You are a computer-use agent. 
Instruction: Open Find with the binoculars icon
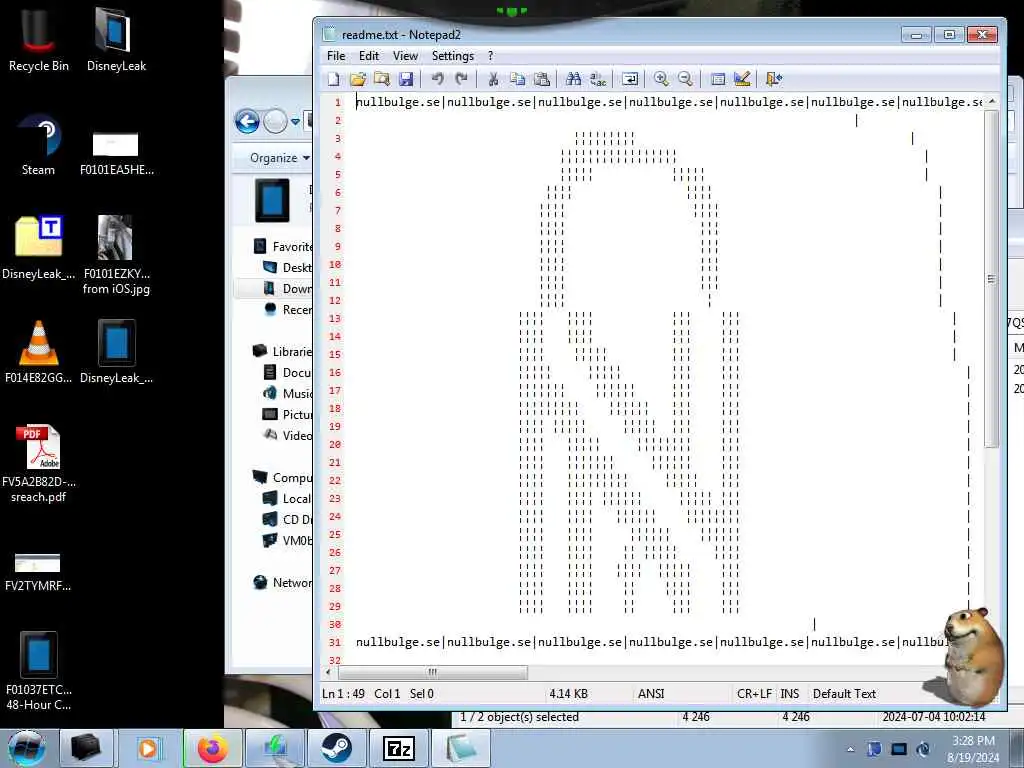click(x=573, y=80)
